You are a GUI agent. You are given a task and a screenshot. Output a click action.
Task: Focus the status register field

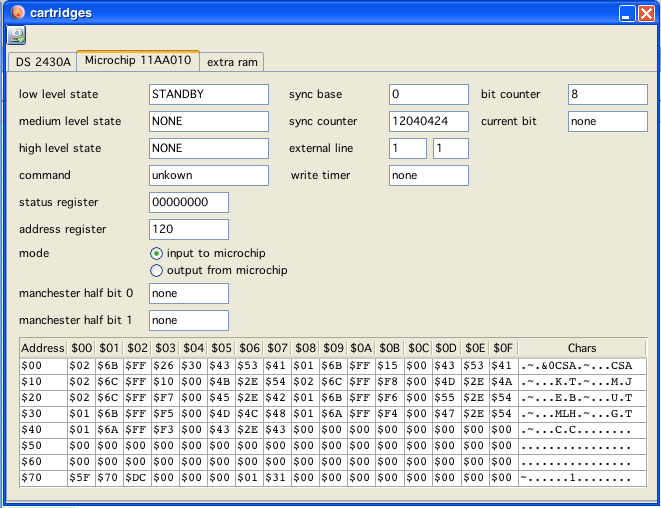point(188,202)
